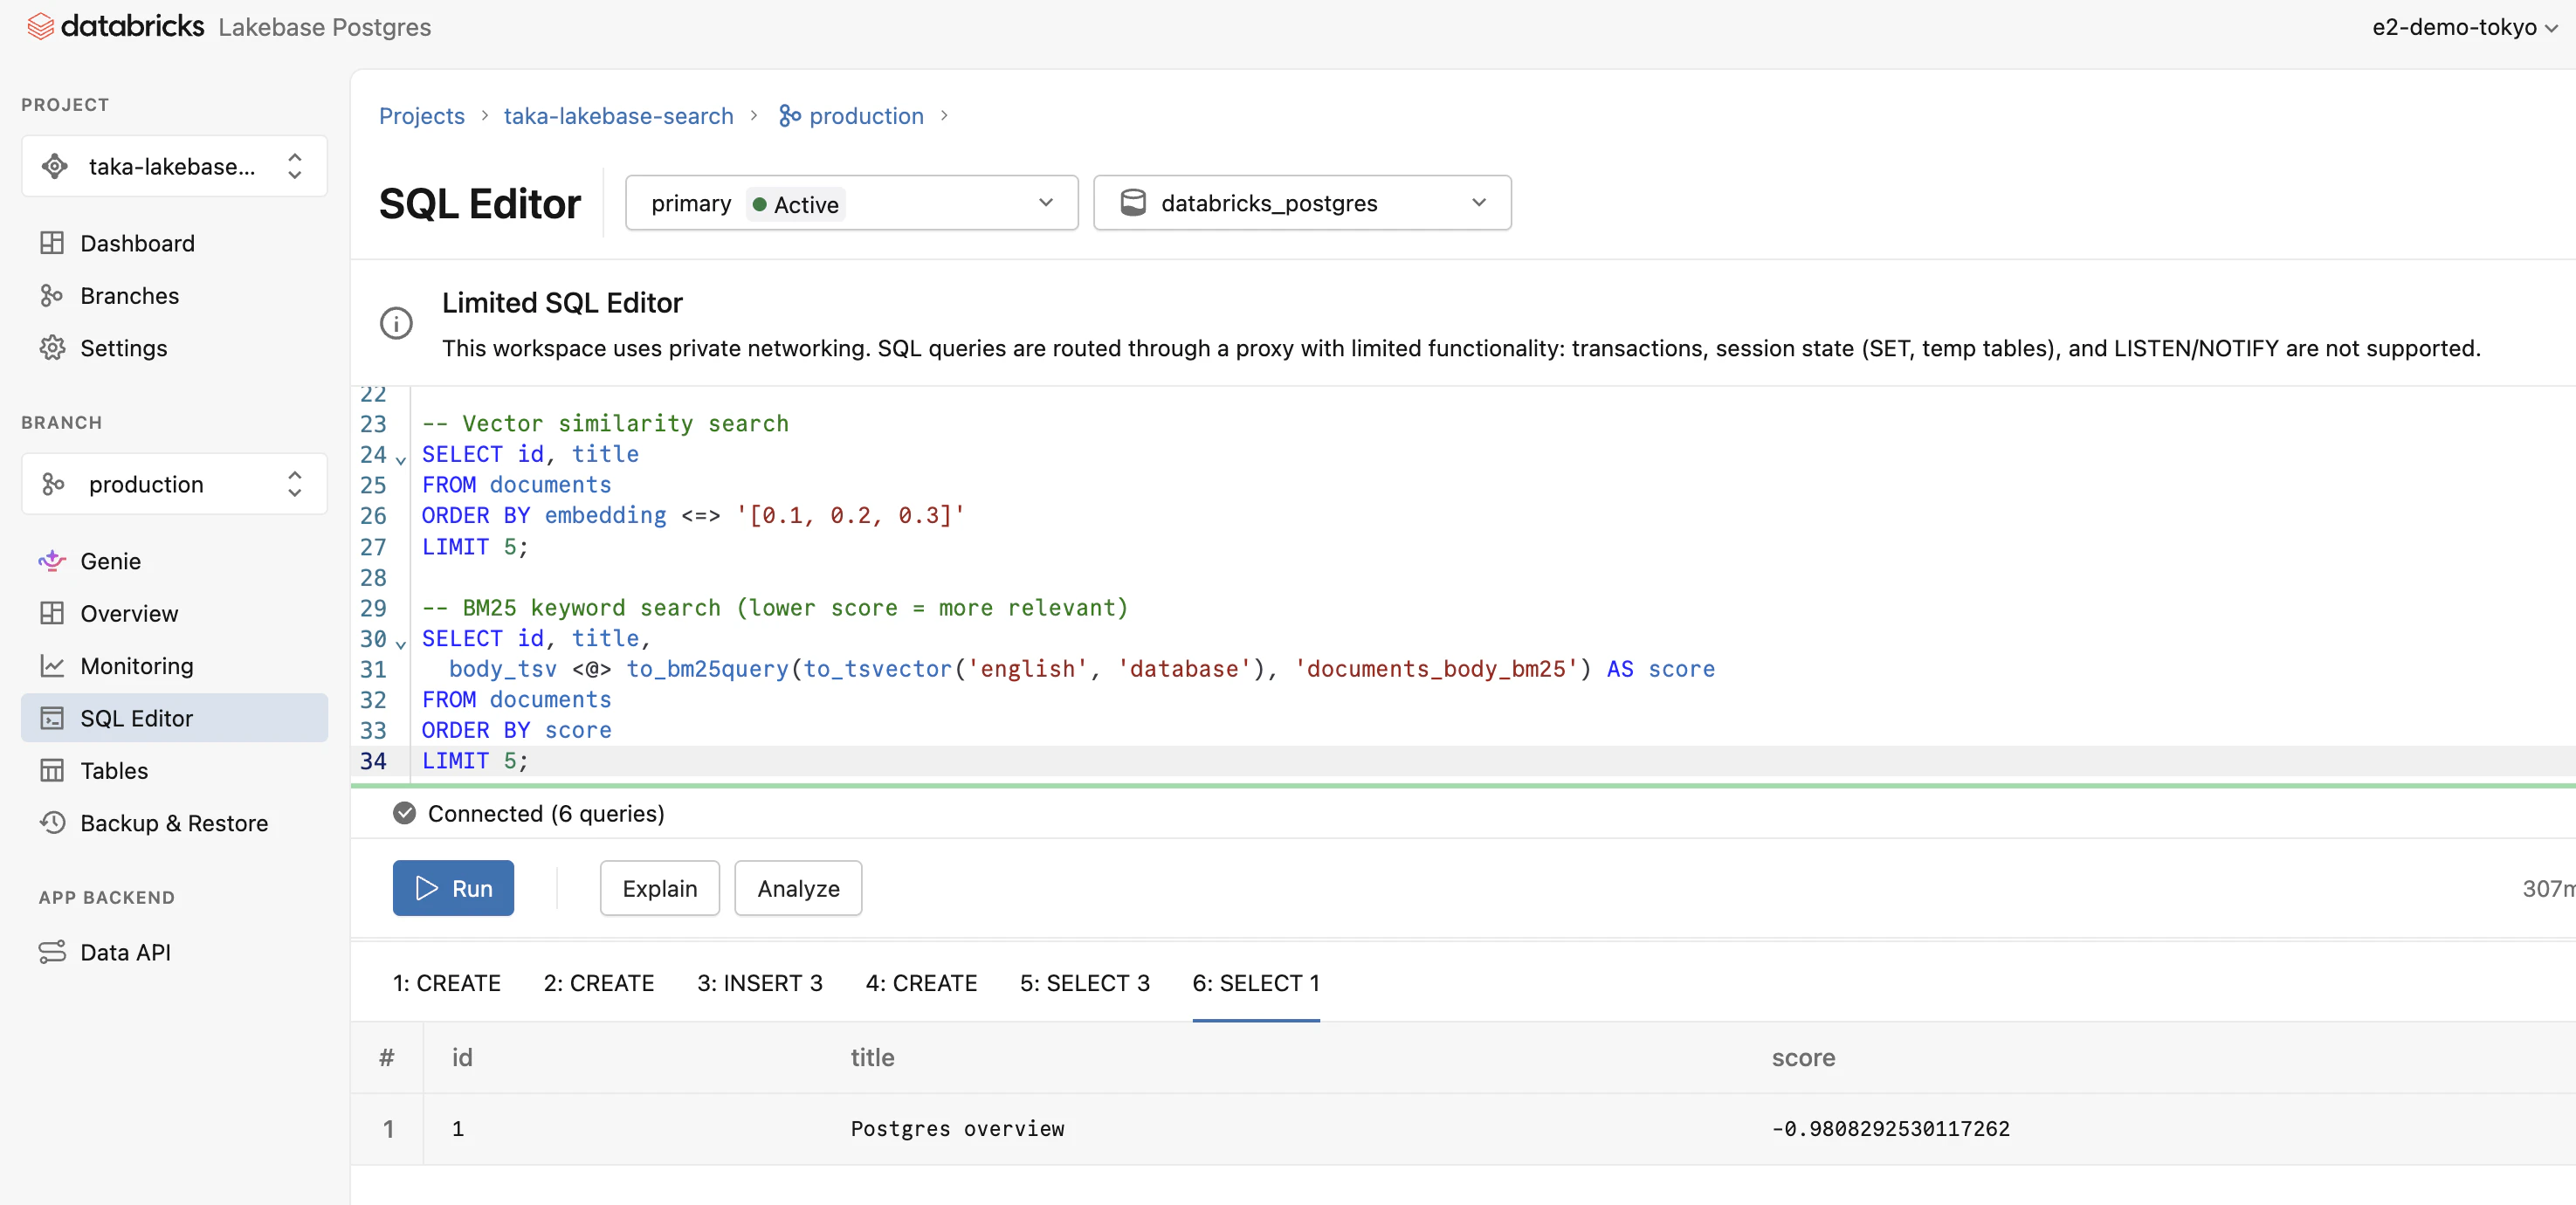Select result tab 6: SELECT 1
Screen dimensions: 2576x1205
click(1256, 982)
